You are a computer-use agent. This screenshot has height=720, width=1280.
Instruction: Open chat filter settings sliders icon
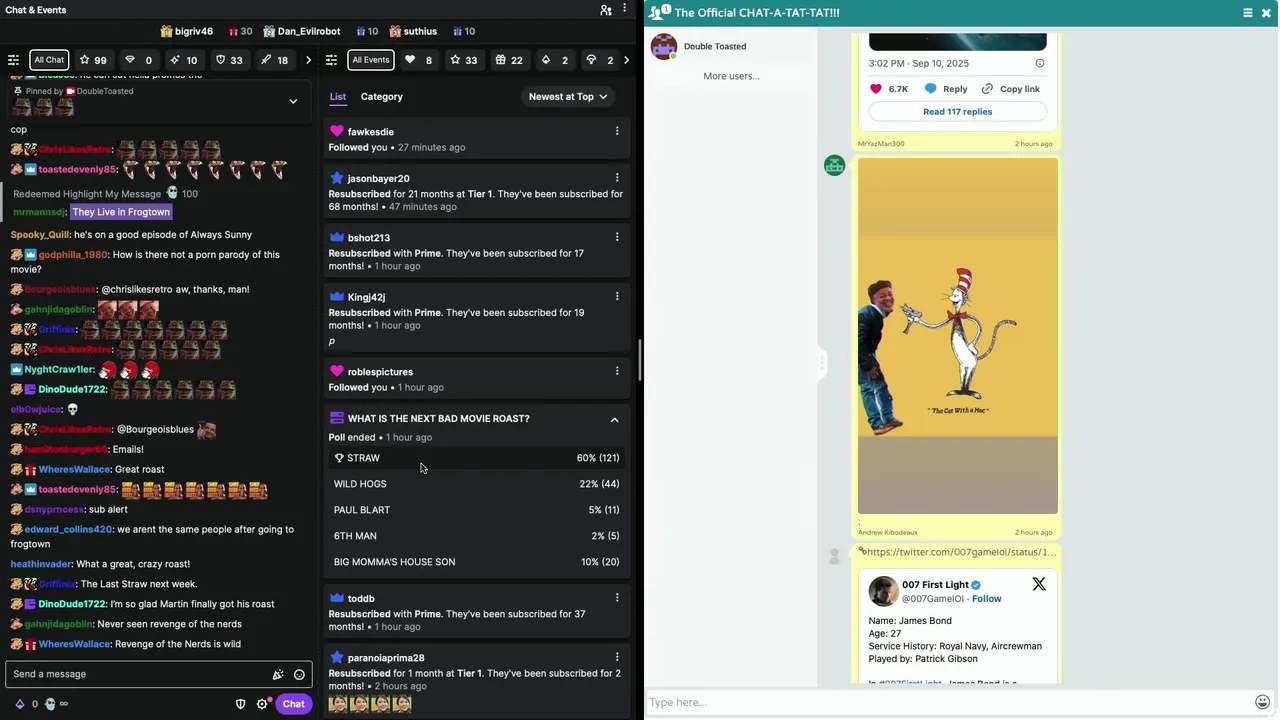(x=13, y=60)
